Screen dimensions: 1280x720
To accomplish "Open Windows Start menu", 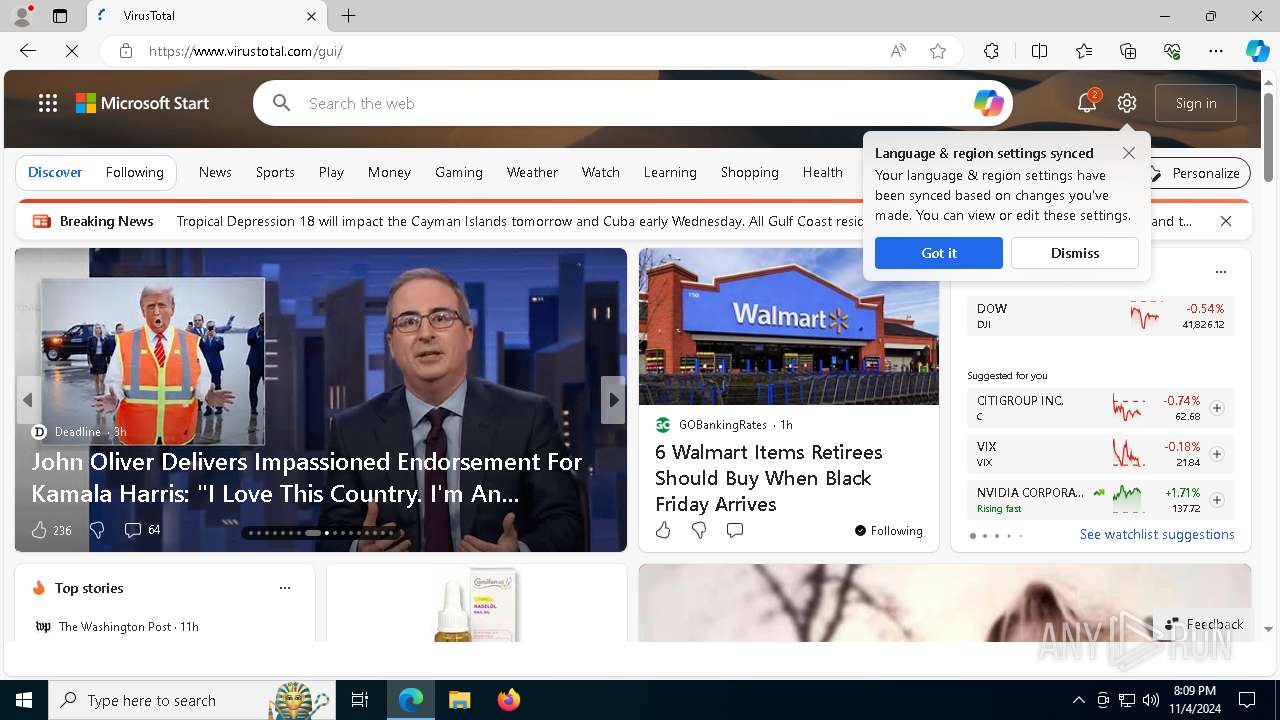I will point(24,700).
